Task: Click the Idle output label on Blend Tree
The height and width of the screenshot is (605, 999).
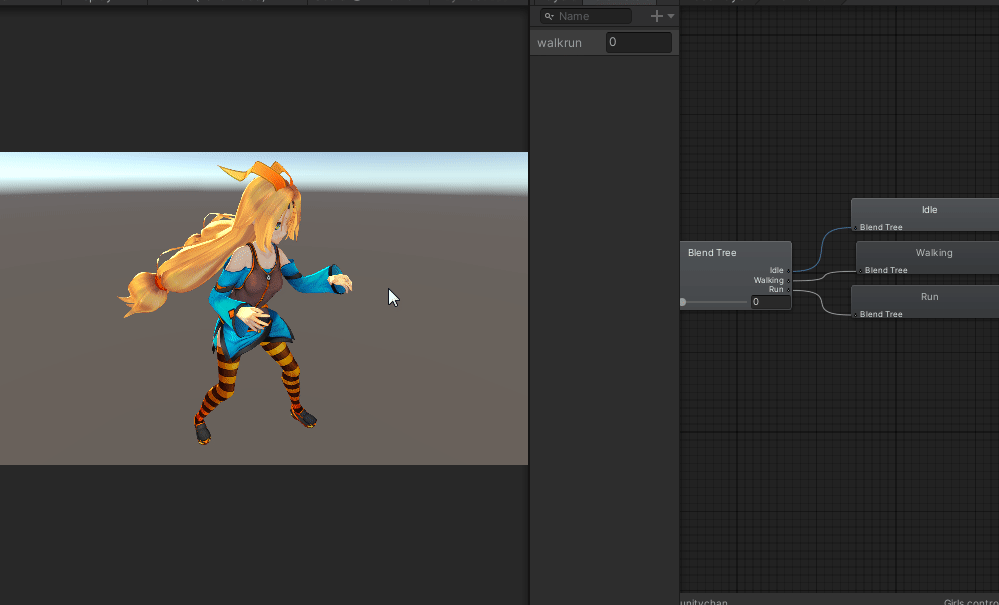Action: (x=777, y=271)
